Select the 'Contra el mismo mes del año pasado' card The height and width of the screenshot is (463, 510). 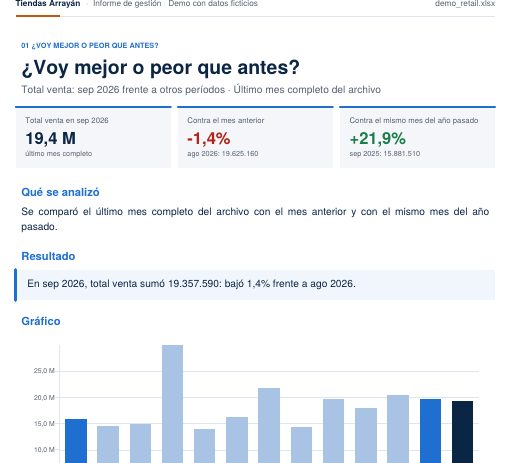[417, 137]
